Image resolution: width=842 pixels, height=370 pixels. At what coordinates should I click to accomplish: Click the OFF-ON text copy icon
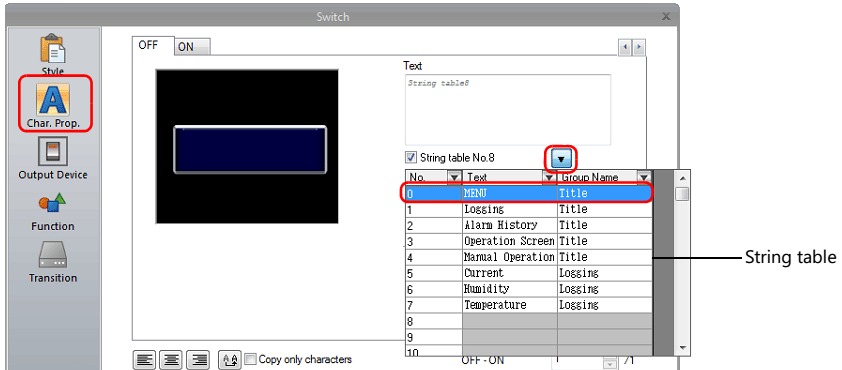229,360
